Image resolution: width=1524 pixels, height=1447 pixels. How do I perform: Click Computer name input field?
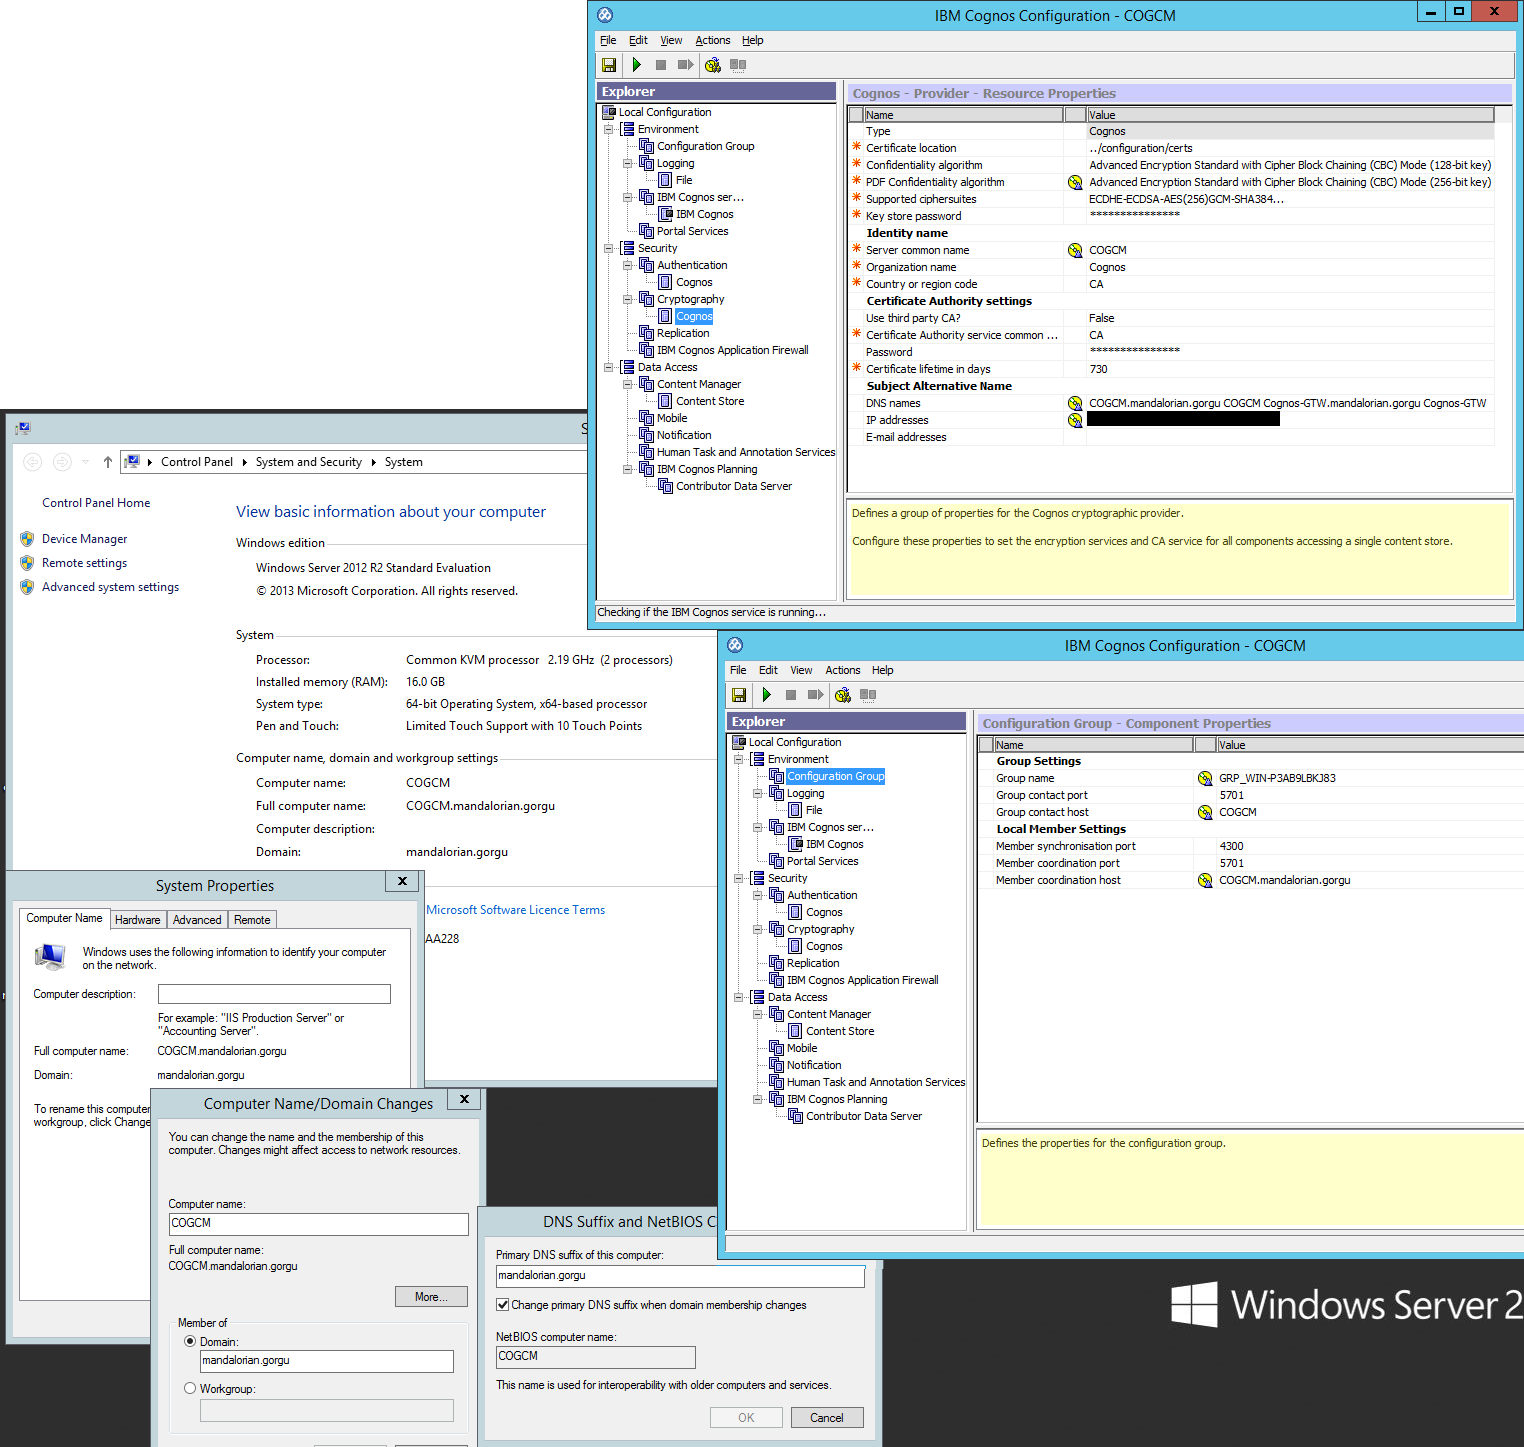click(x=318, y=1224)
